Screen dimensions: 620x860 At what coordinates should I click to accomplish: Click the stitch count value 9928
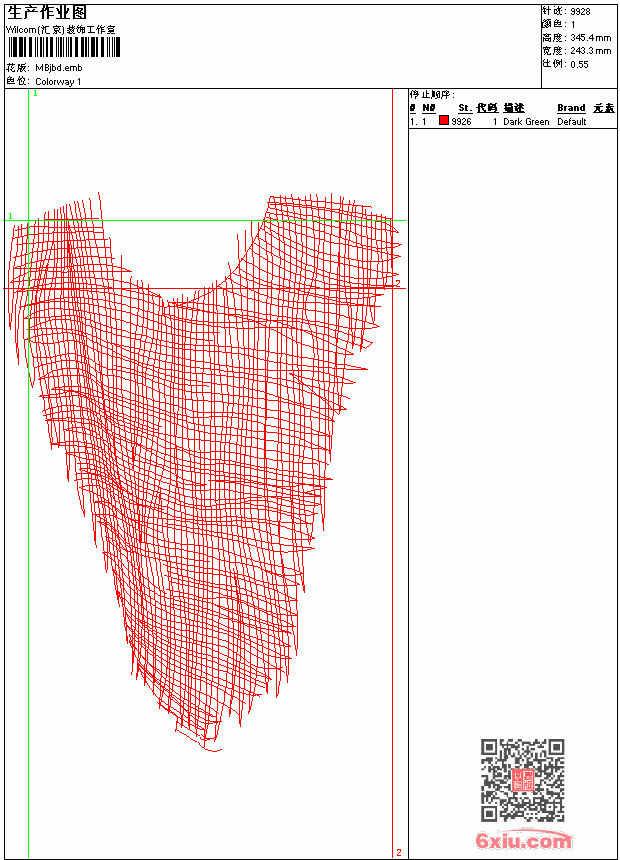point(580,12)
